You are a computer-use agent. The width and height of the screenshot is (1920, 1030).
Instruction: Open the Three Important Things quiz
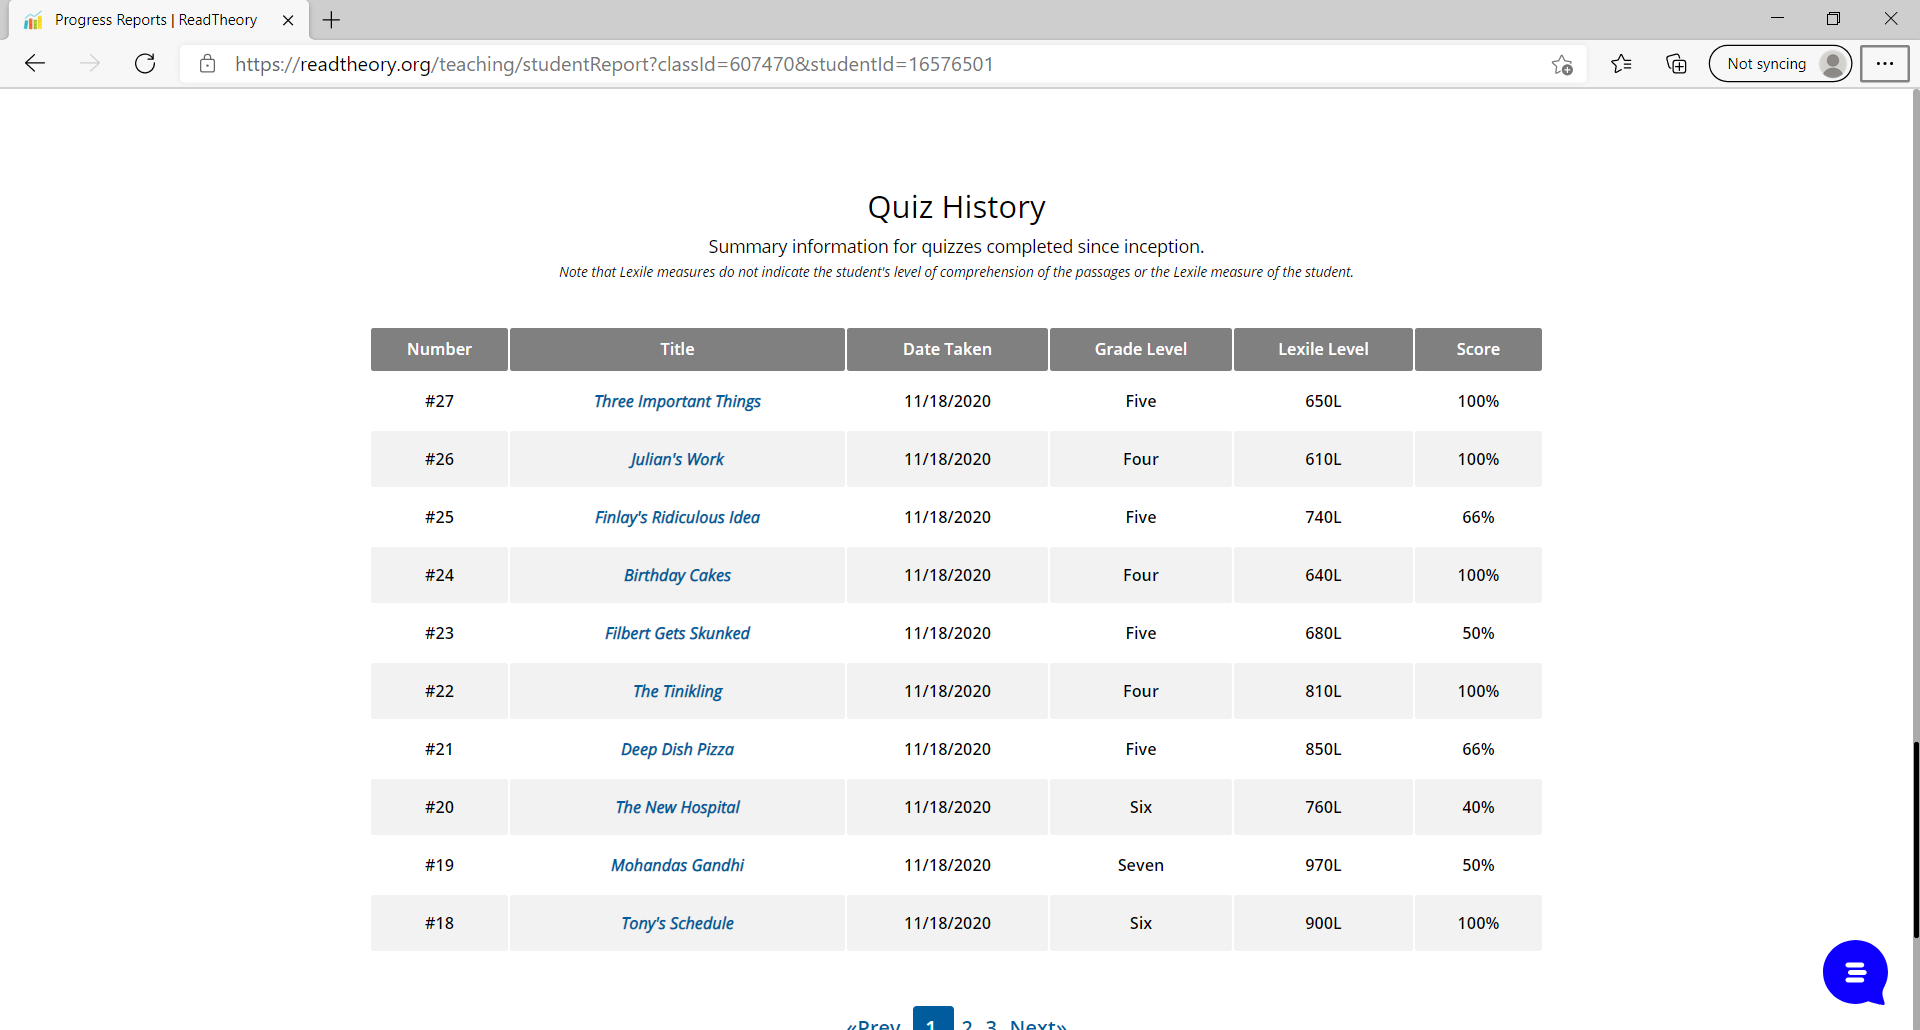(677, 401)
